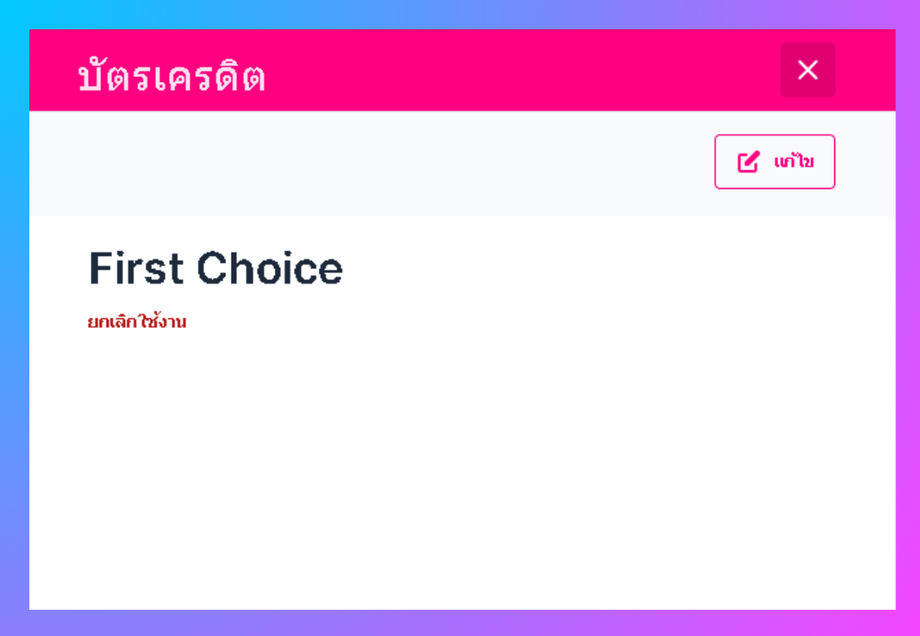
Task: Click the word "First" in card name
Action: pyautogui.click(x=136, y=268)
